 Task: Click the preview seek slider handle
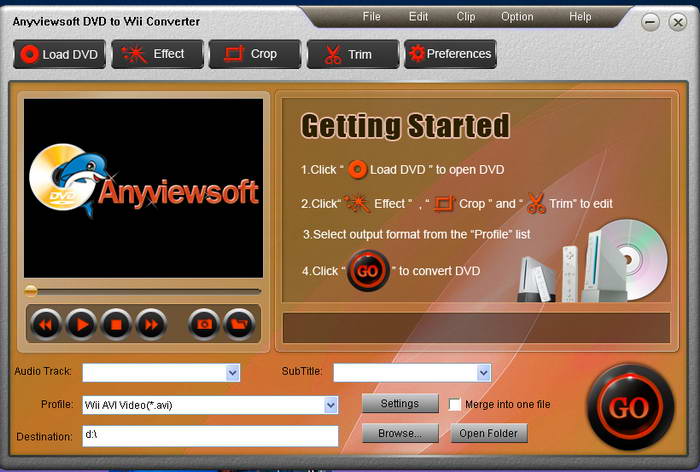click(x=30, y=291)
